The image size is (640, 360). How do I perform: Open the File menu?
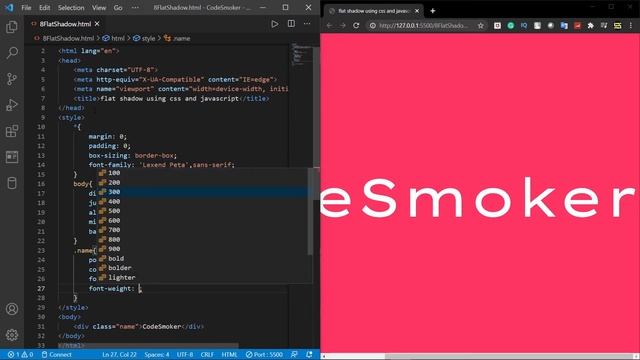(26, 8)
